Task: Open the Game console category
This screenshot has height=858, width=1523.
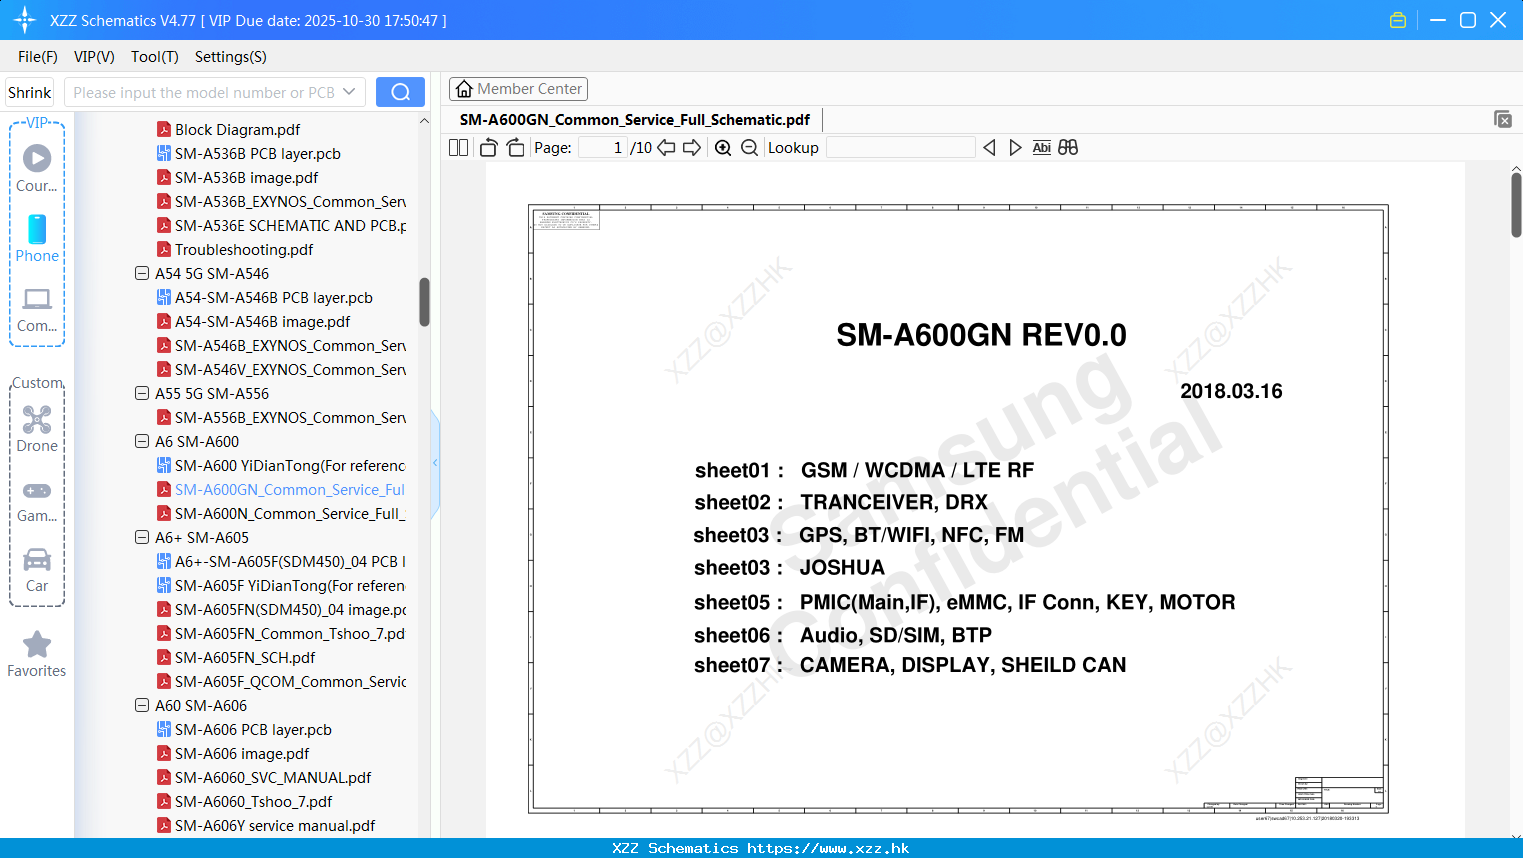Action: pos(37,500)
